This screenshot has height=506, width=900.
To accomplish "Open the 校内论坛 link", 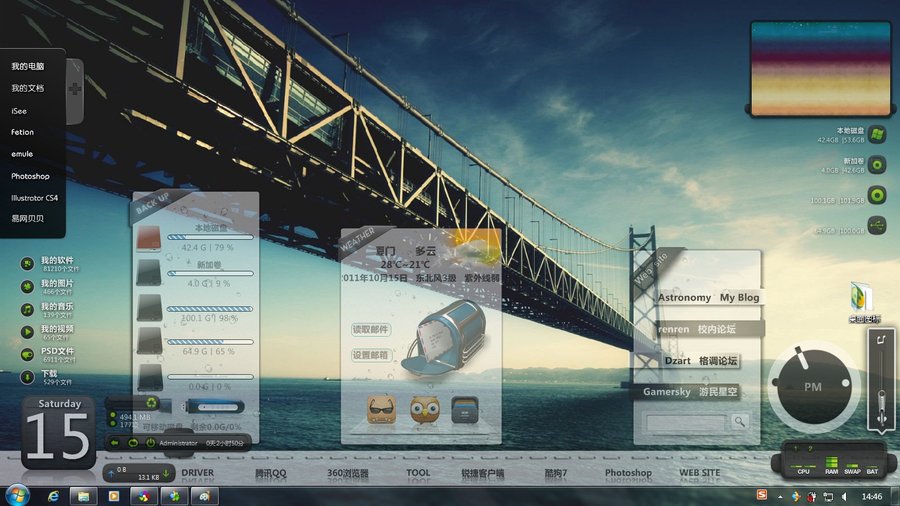I will coord(717,329).
